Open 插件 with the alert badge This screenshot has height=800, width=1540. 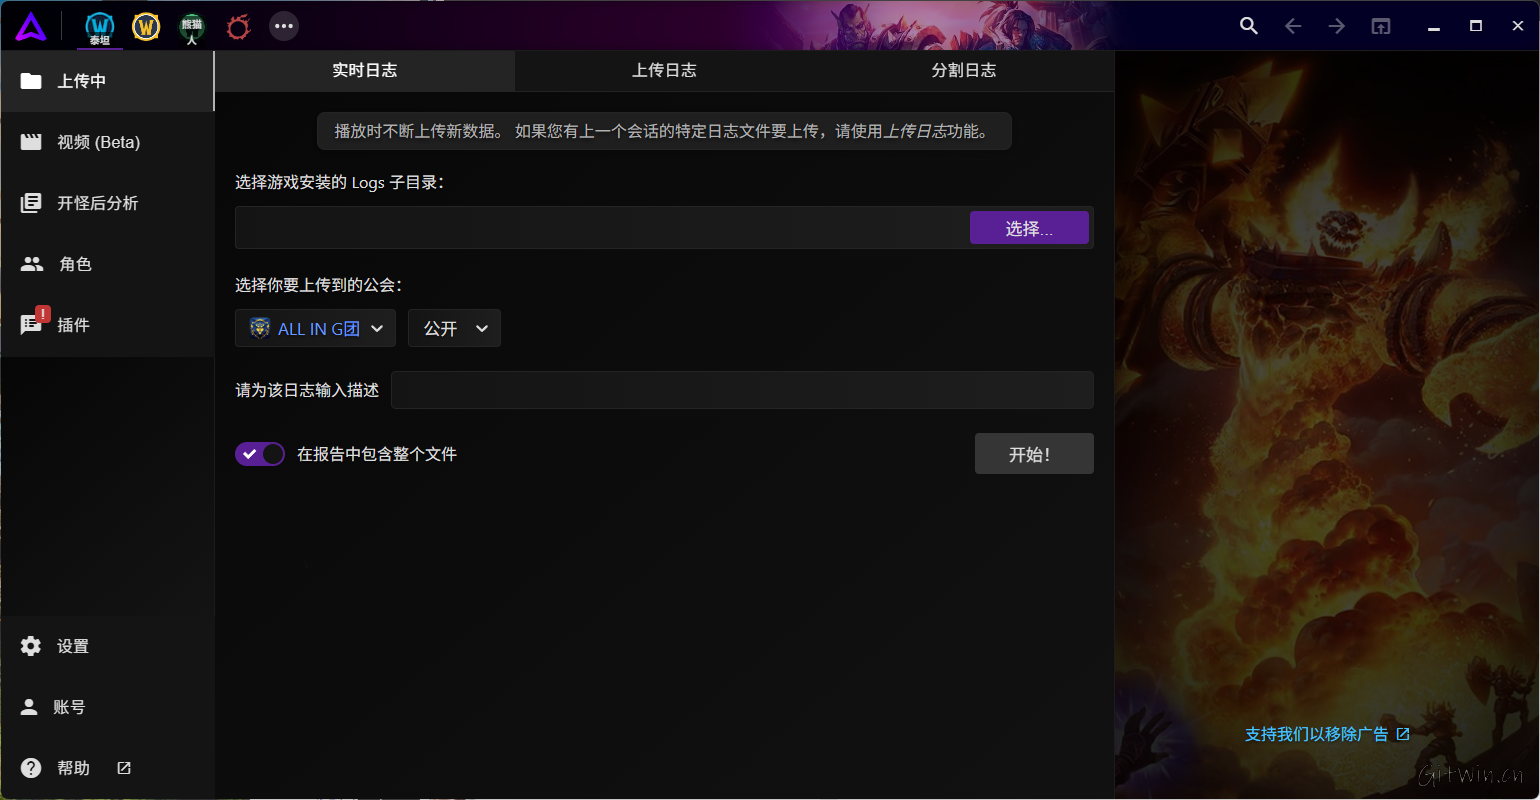coord(72,325)
